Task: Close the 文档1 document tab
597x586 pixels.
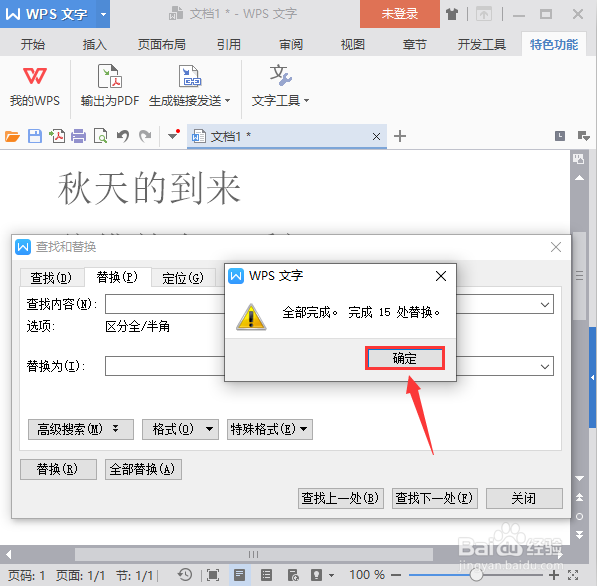Action: tap(376, 136)
